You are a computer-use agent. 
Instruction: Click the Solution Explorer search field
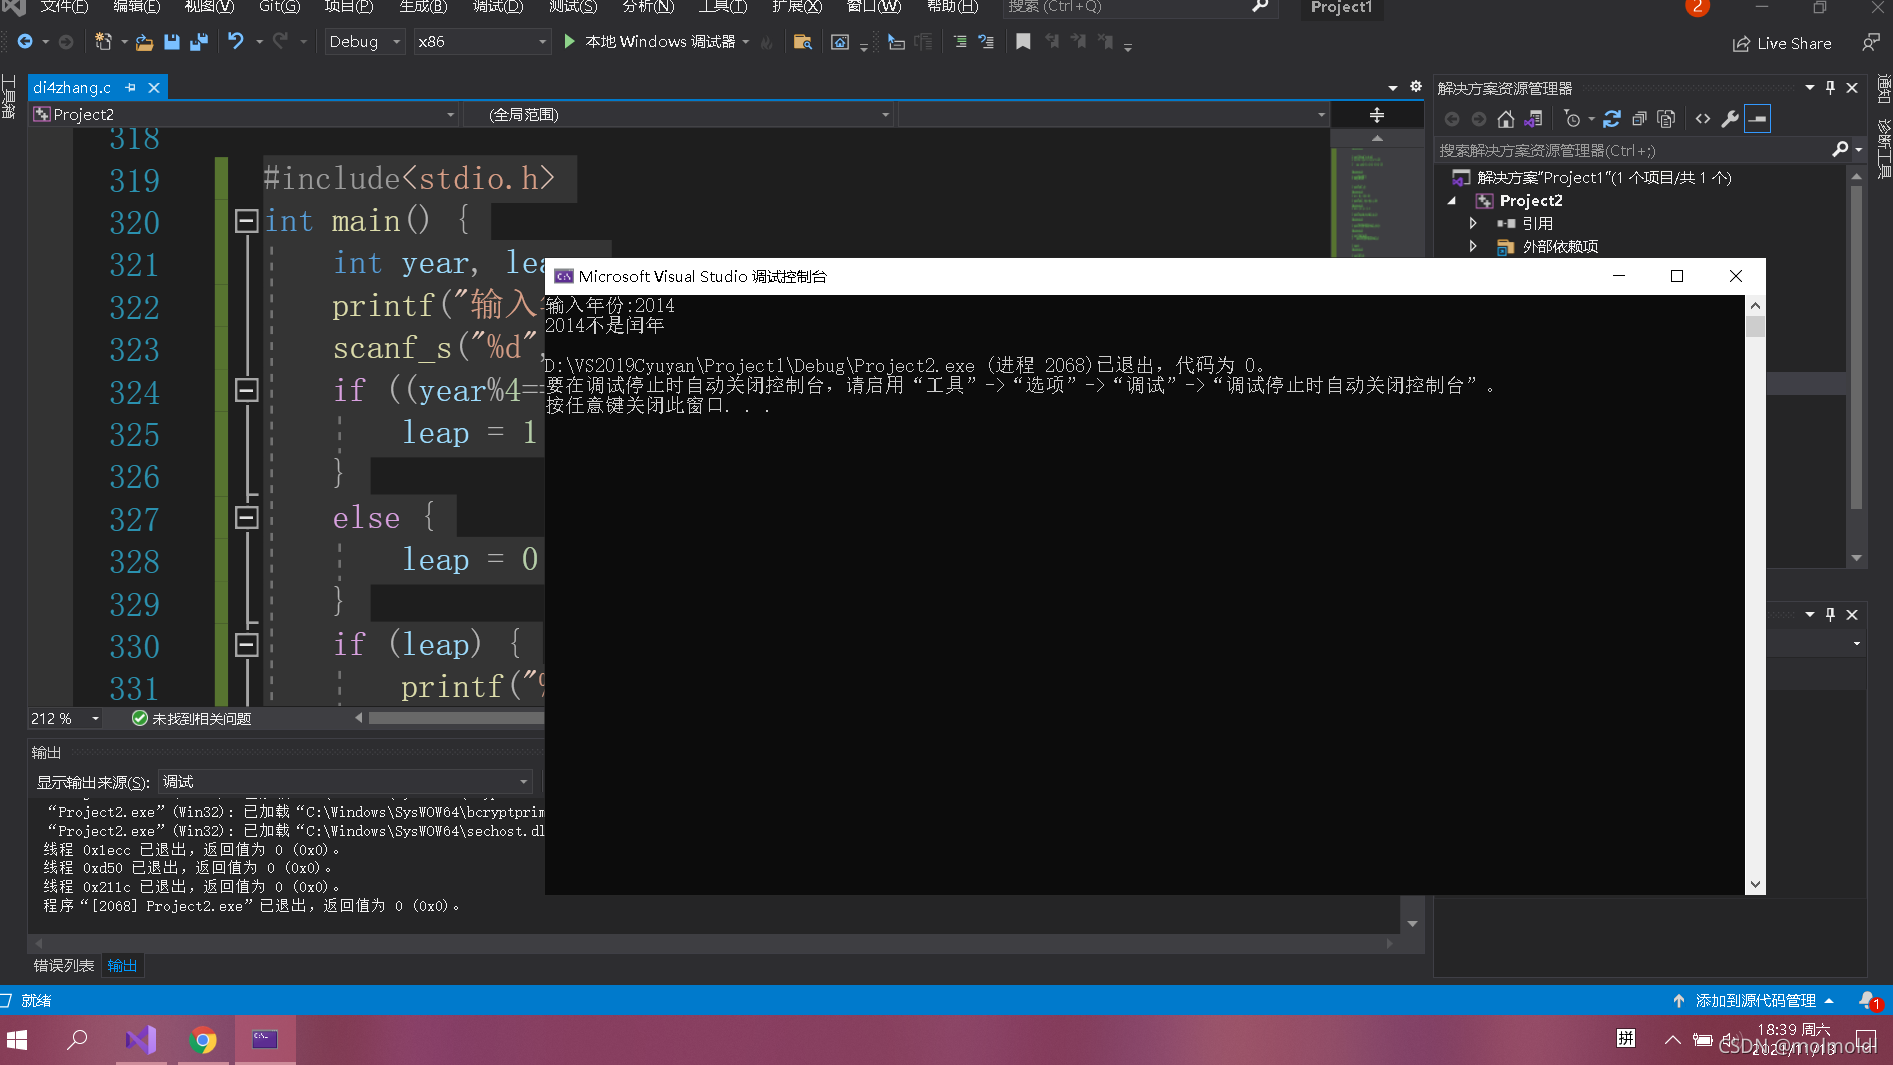pos(1649,150)
